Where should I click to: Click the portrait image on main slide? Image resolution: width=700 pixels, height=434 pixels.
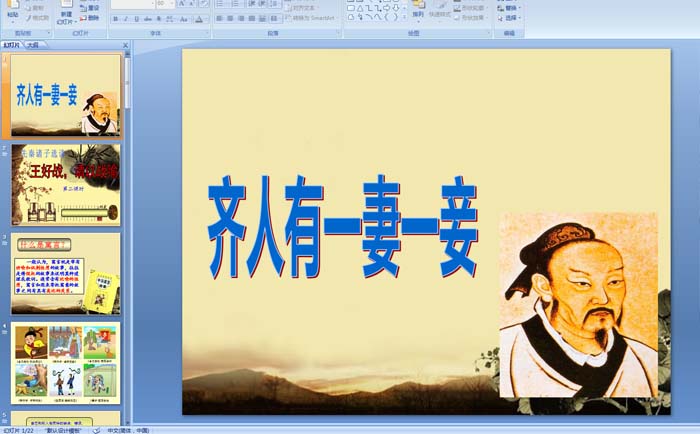tap(578, 305)
